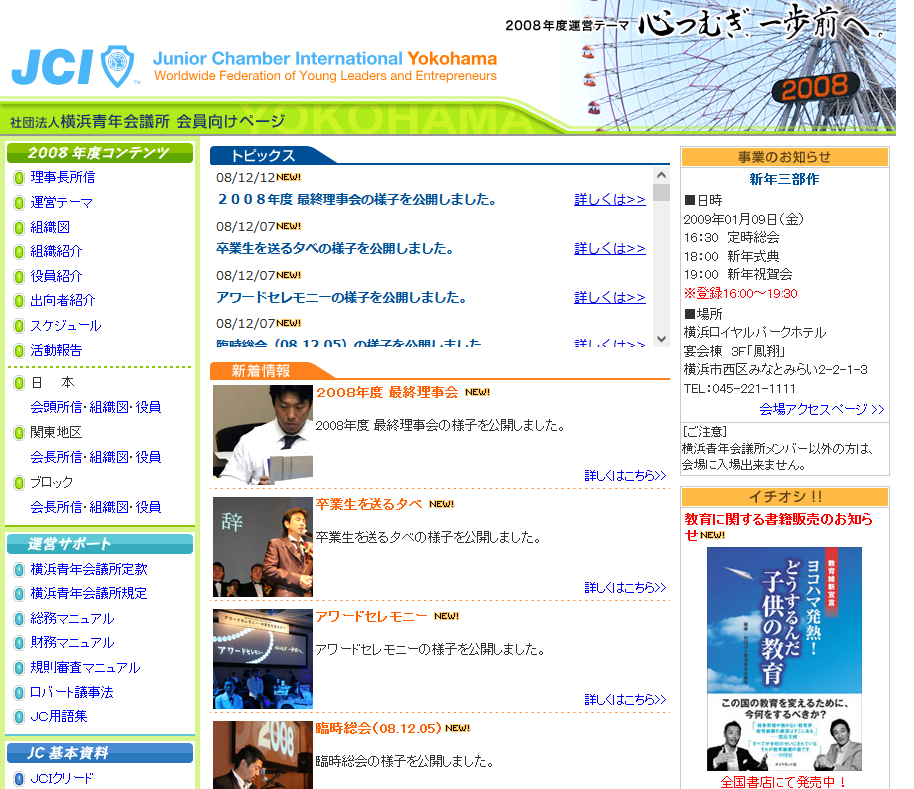This screenshot has height=789, width=914.
Task: Open 財務マニュアル link
Action: (x=72, y=642)
